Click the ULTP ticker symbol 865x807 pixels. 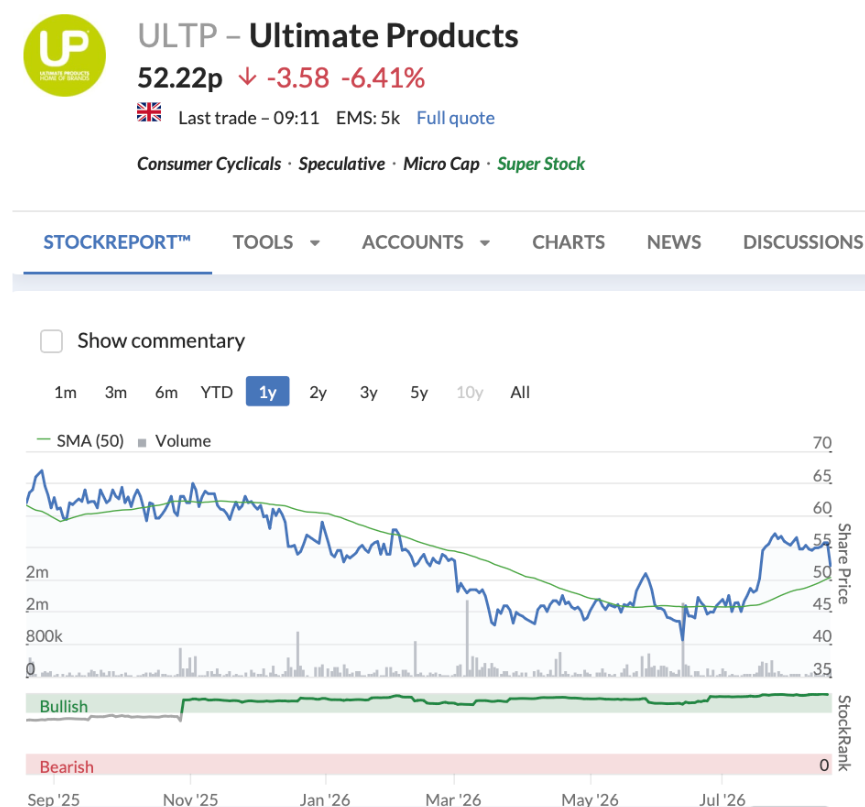(x=178, y=36)
